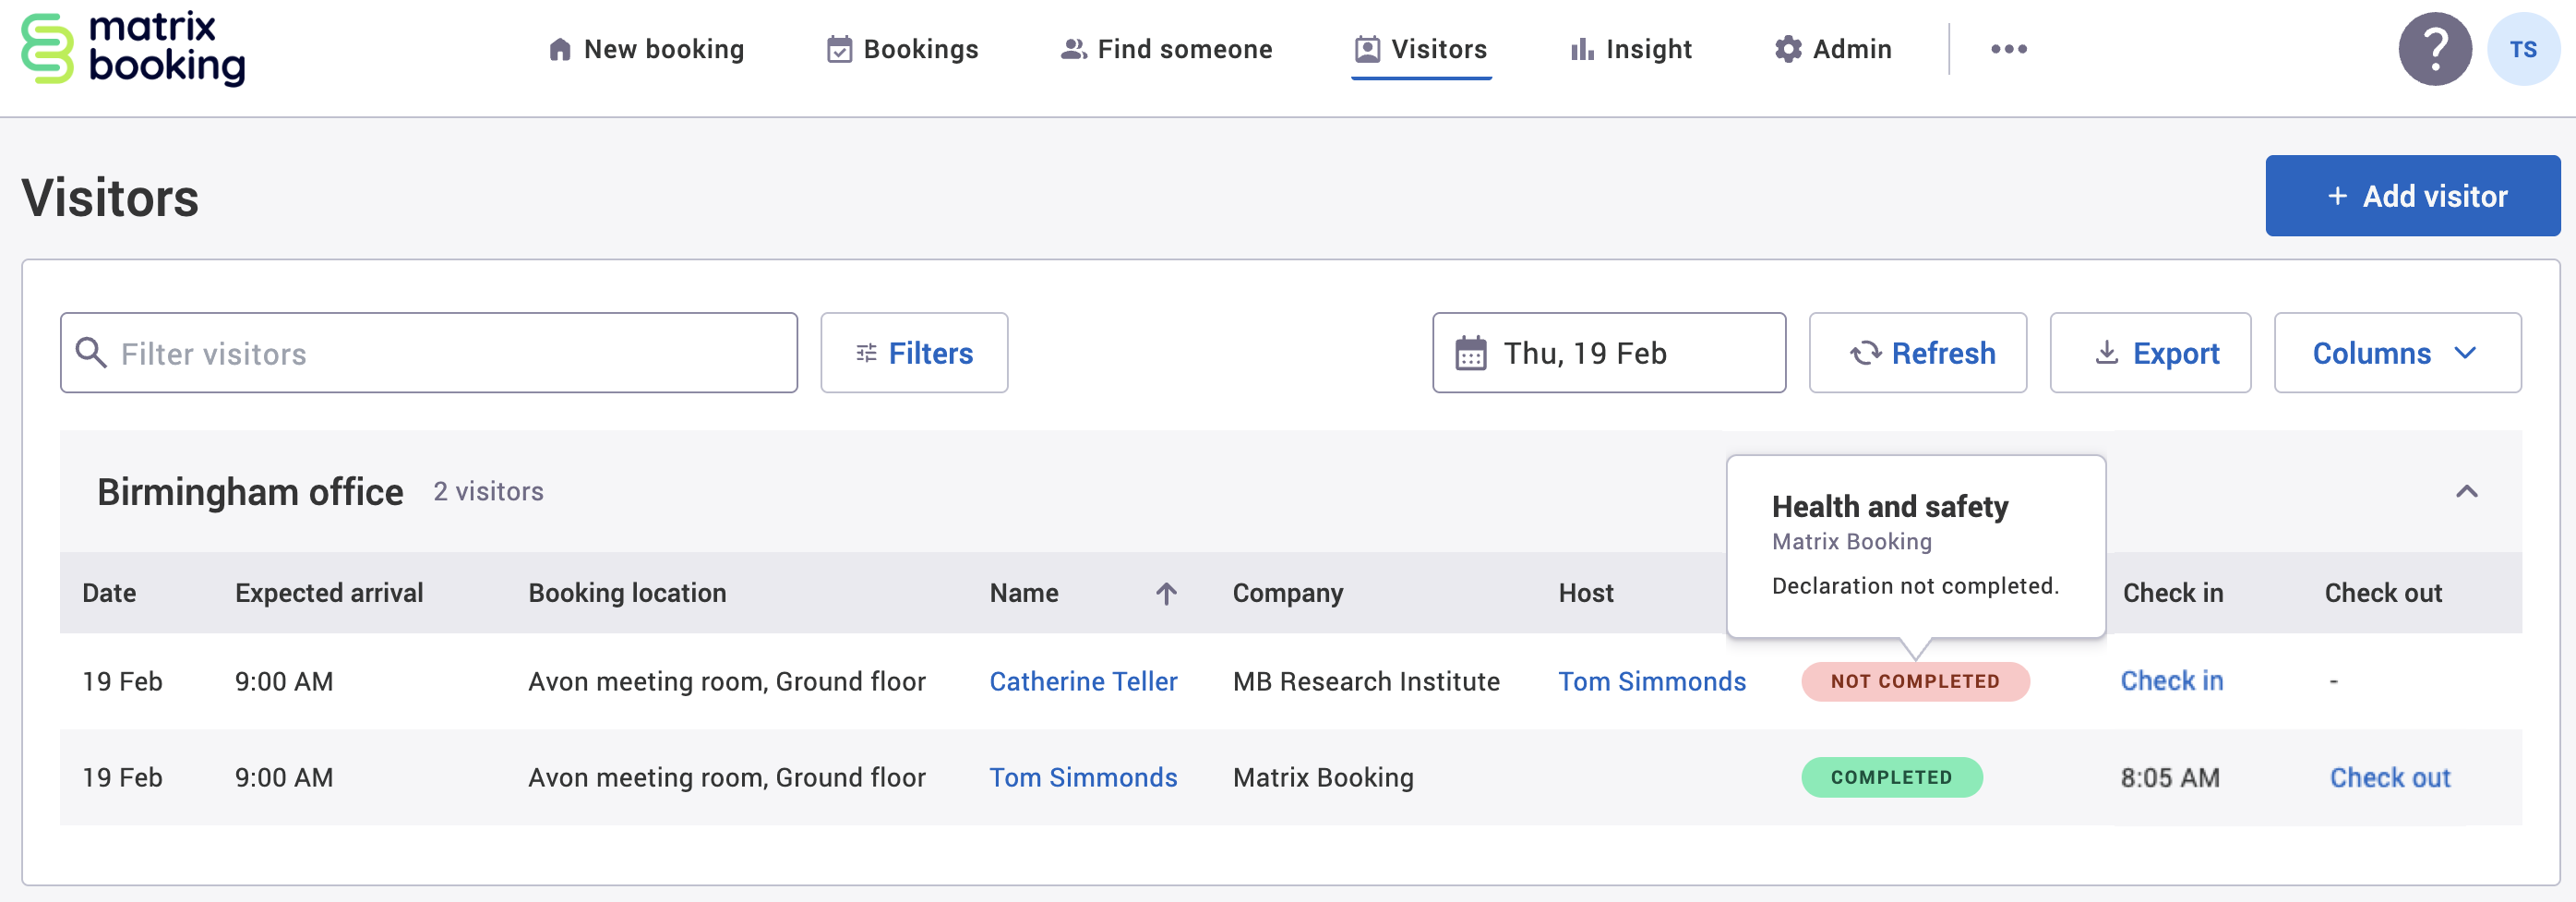Open Catherine Teller's visitor details
The width and height of the screenshot is (2576, 902).
point(1083,681)
